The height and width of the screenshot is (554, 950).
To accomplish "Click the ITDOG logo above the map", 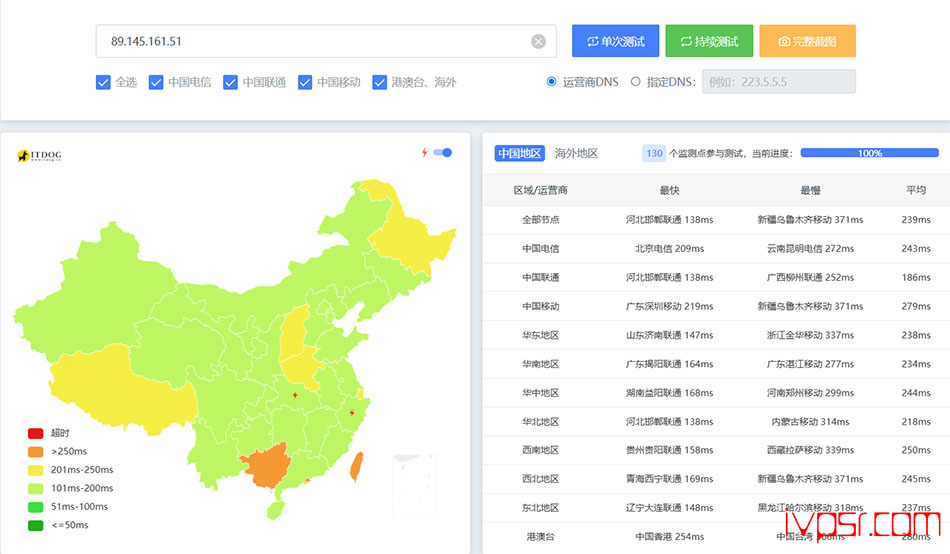I will pos(39,156).
